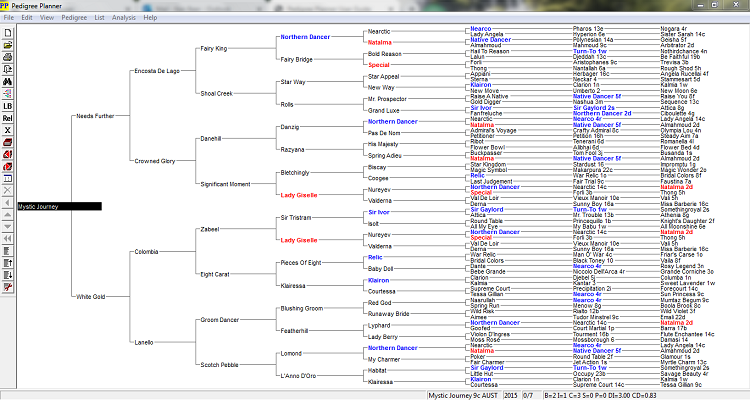Select the Zabeel ancestor
The height and width of the screenshot is (400, 750).
[x=210, y=229]
